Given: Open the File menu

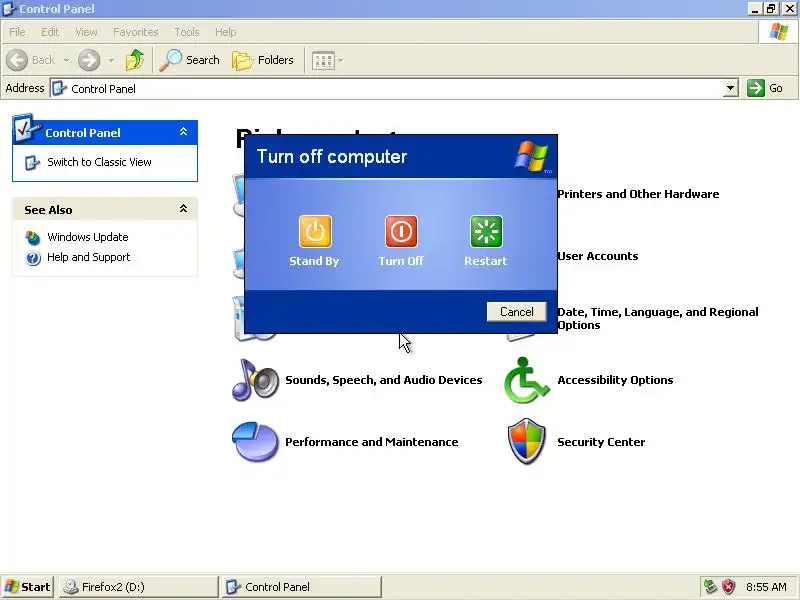Looking at the screenshot, I should click(x=17, y=32).
